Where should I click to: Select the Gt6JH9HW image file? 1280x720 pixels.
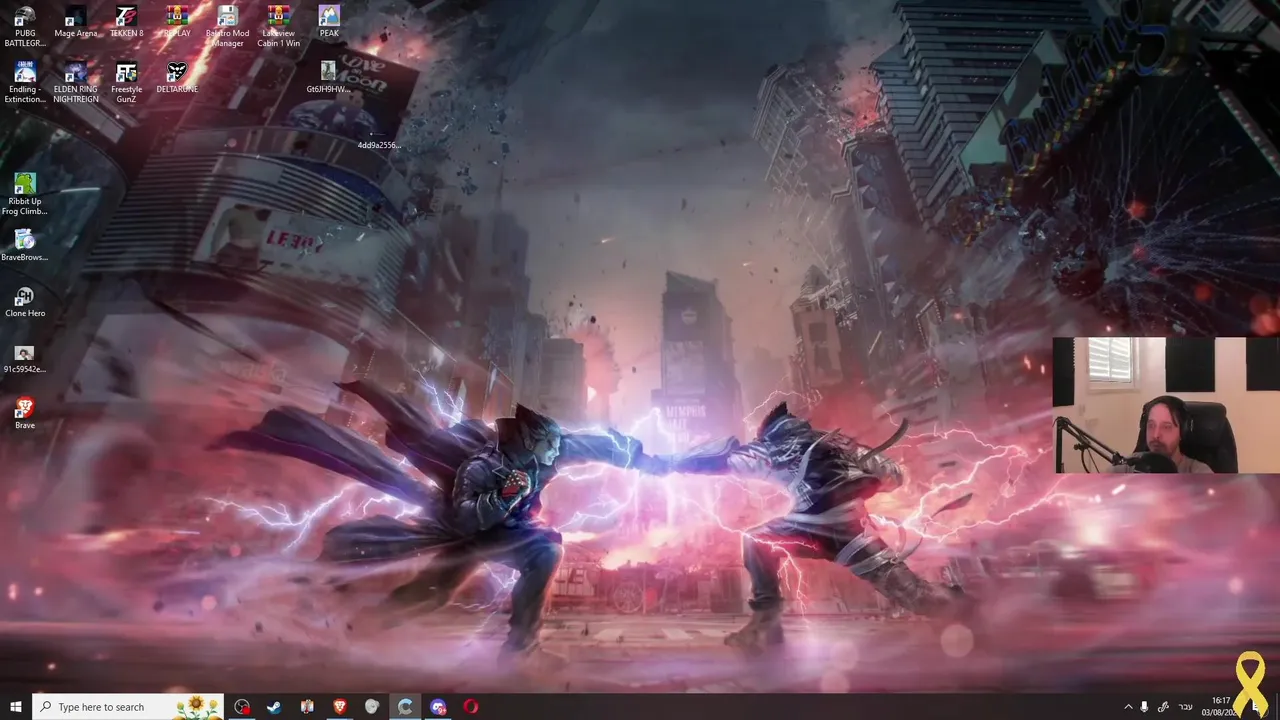pyautogui.click(x=328, y=78)
